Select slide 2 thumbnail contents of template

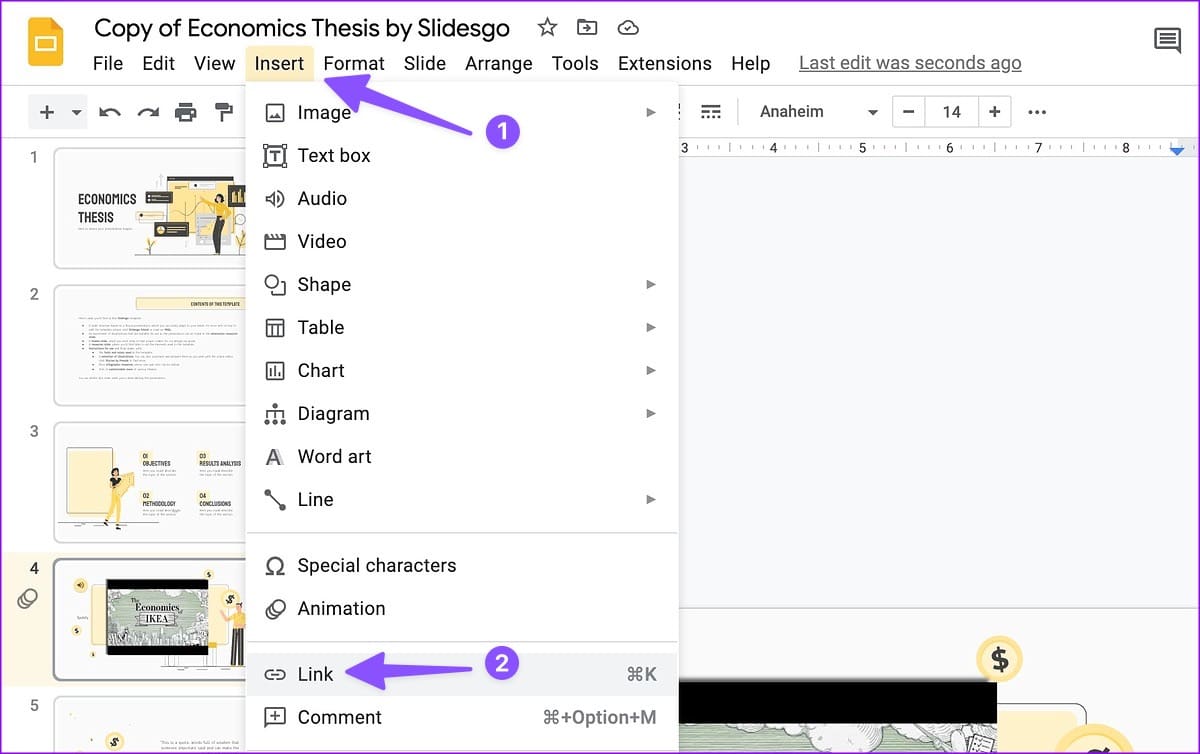[x=150, y=345]
